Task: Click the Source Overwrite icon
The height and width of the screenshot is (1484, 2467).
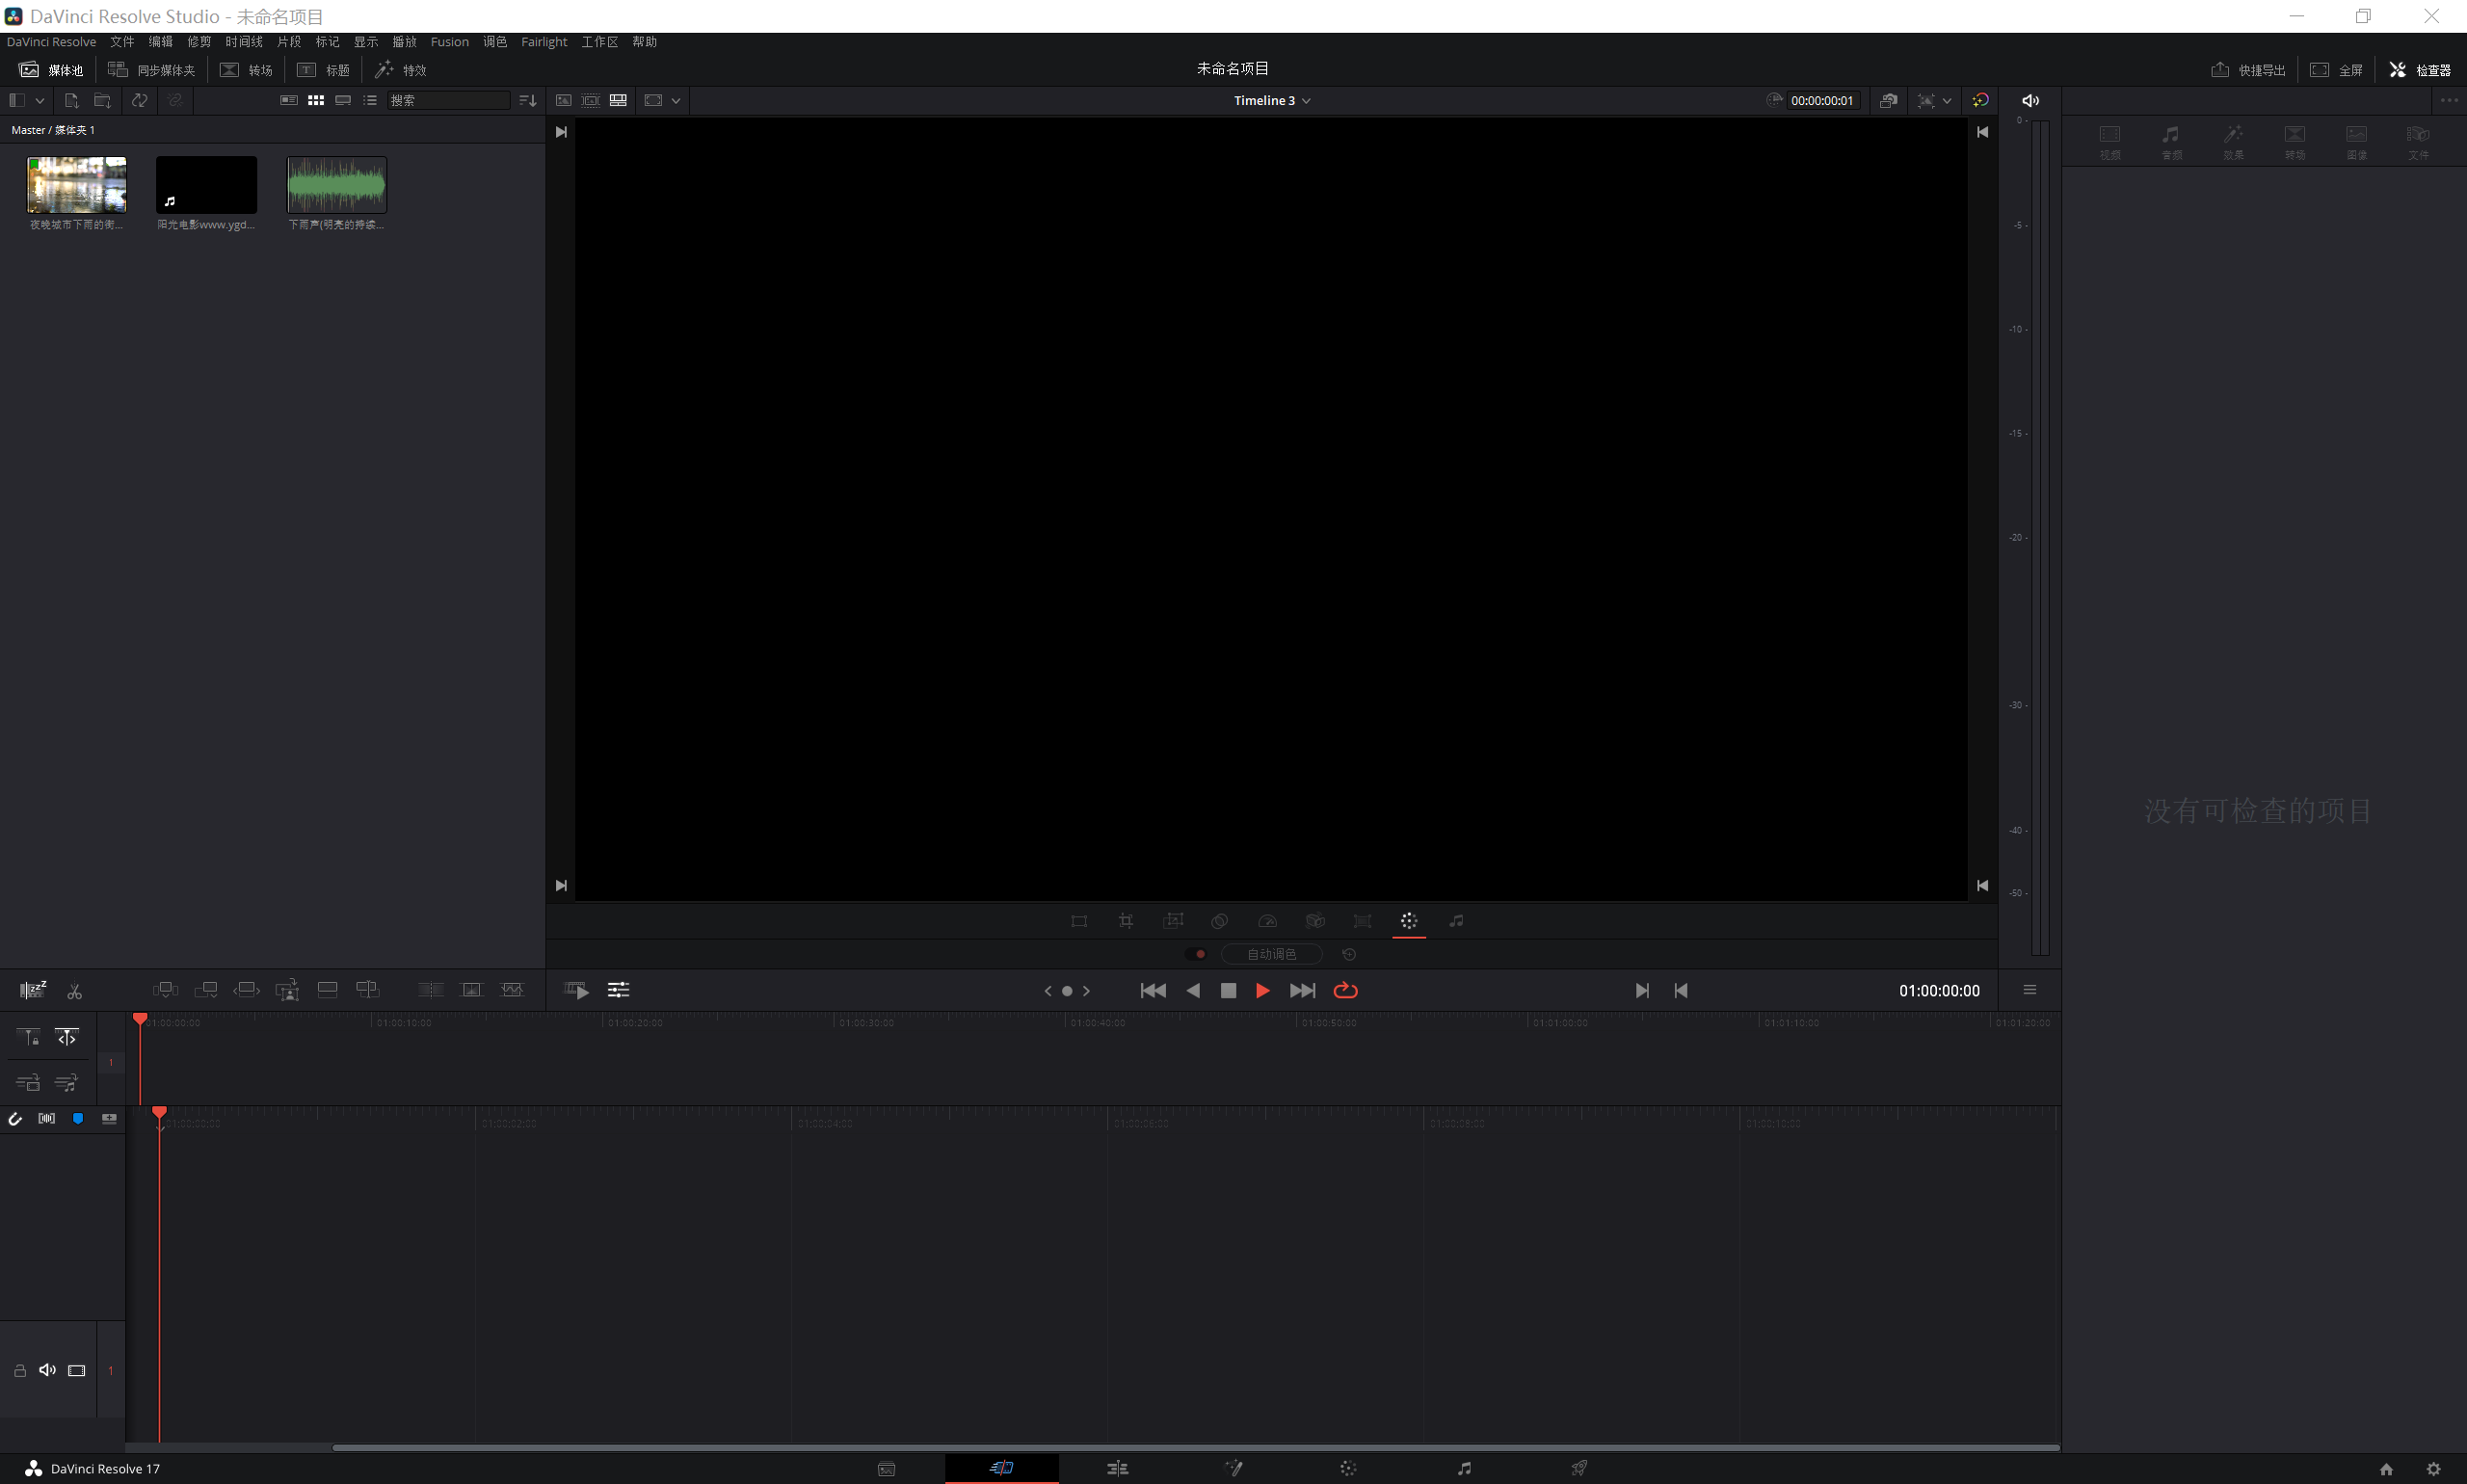Action: click(x=368, y=990)
